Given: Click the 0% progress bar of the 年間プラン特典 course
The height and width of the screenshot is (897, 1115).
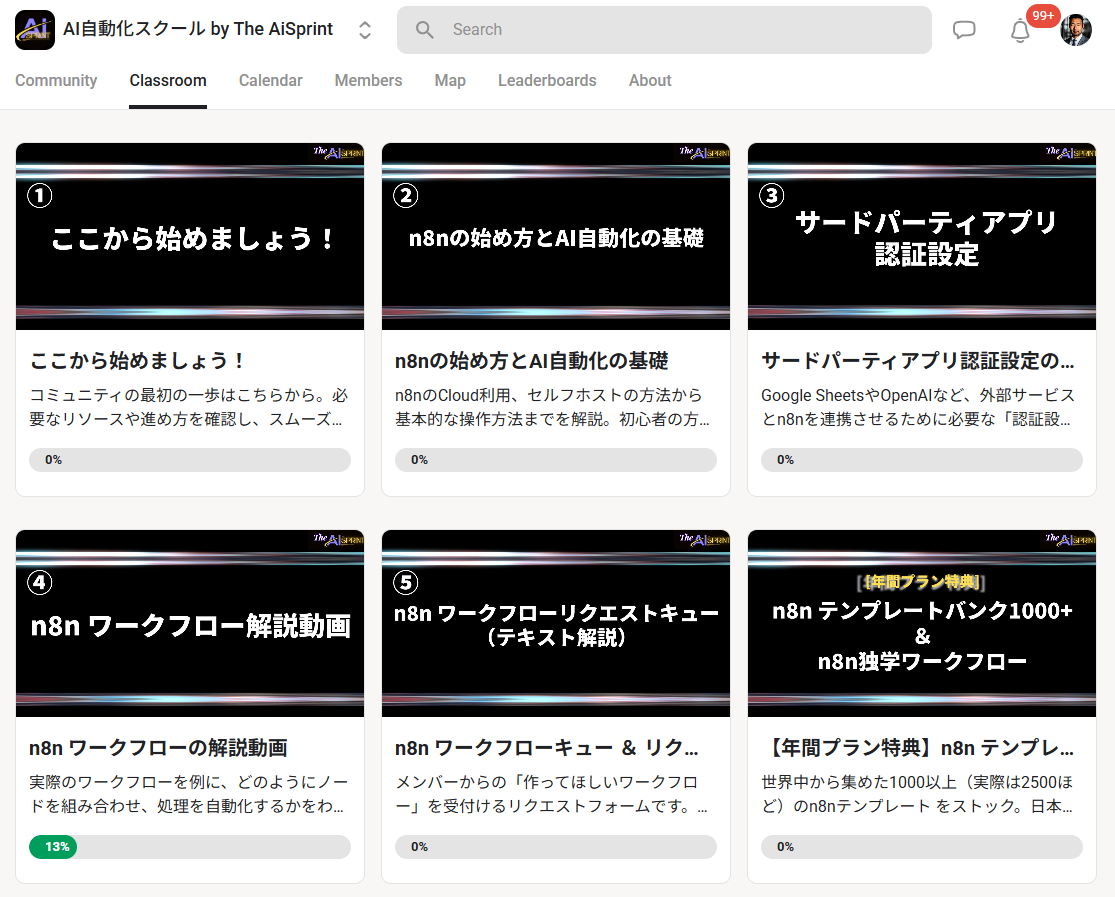Looking at the screenshot, I should point(922,846).
